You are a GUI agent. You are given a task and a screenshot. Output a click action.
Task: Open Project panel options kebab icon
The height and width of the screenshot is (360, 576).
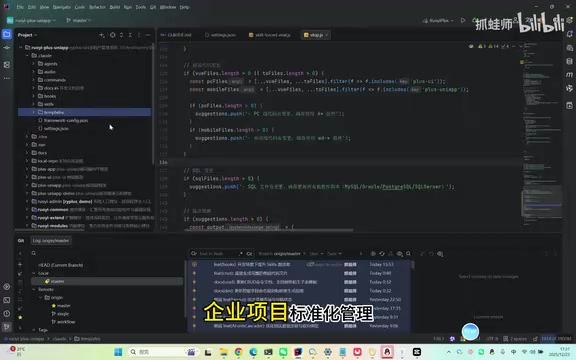coord(139,35)
